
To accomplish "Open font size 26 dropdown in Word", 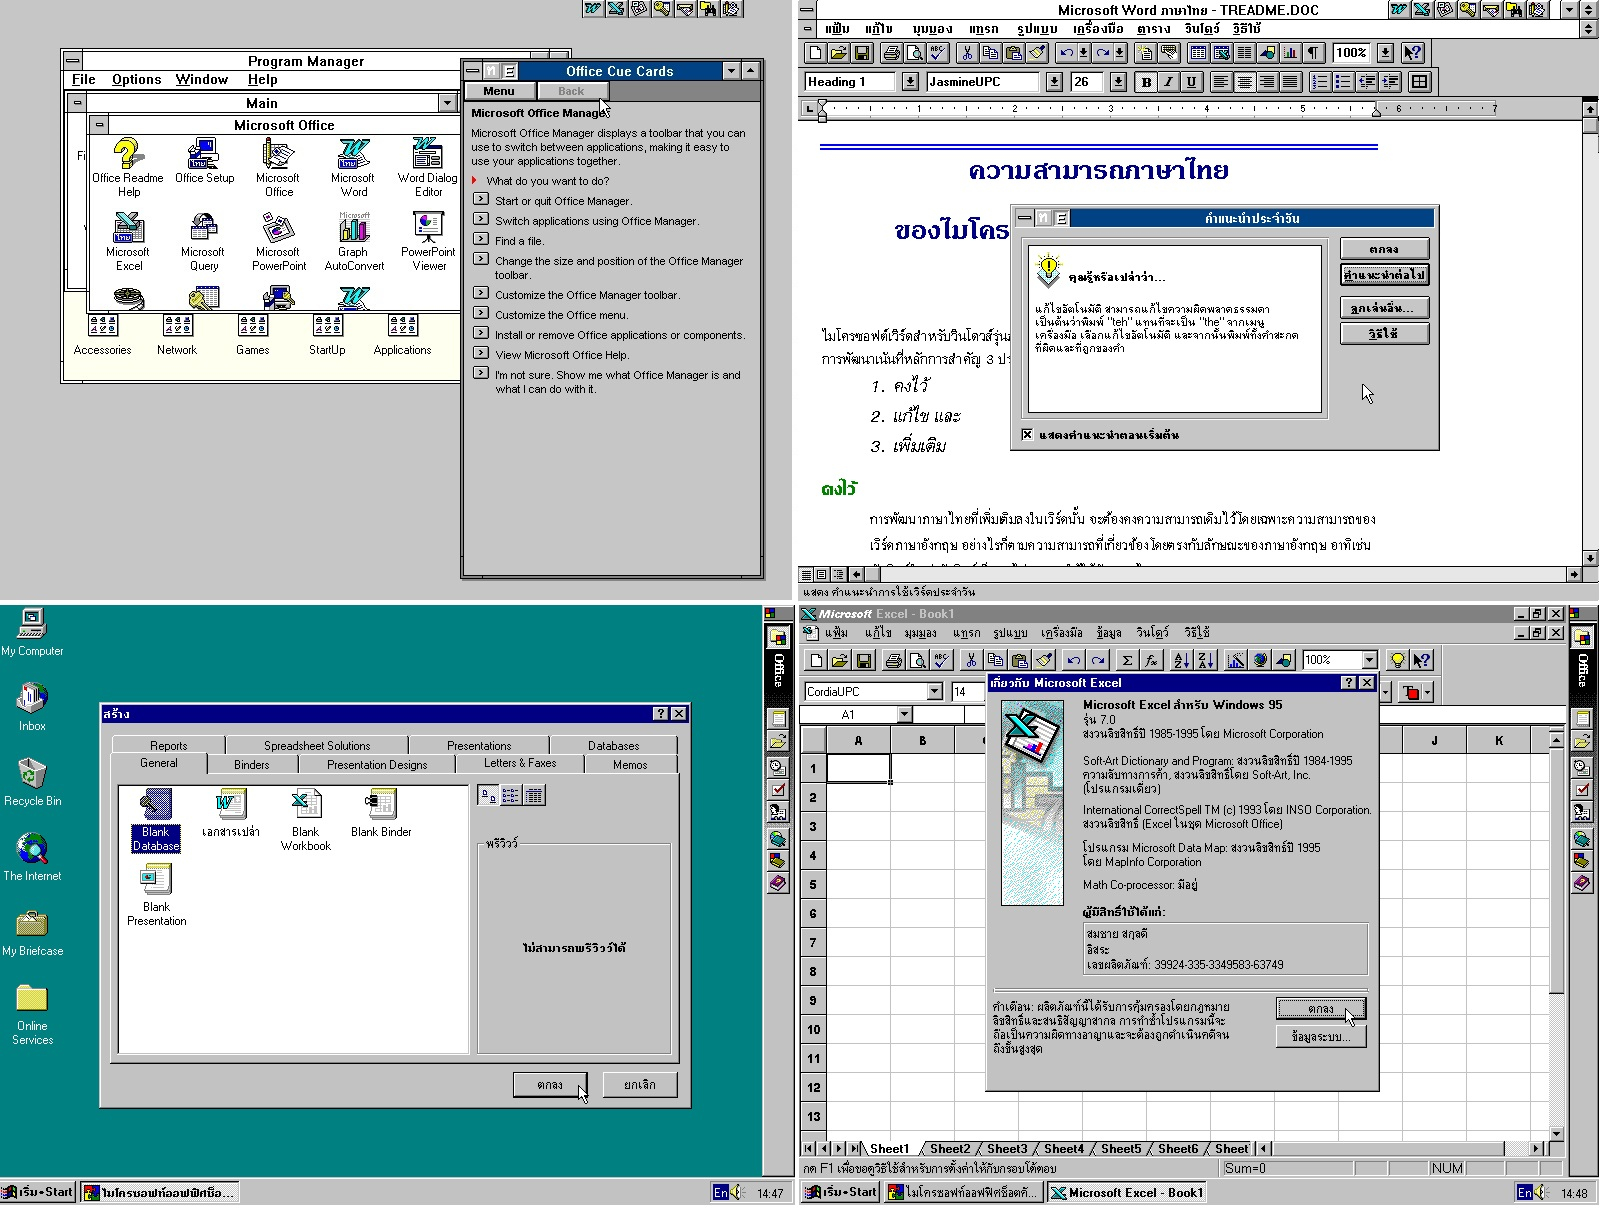I will (1118, 82).
